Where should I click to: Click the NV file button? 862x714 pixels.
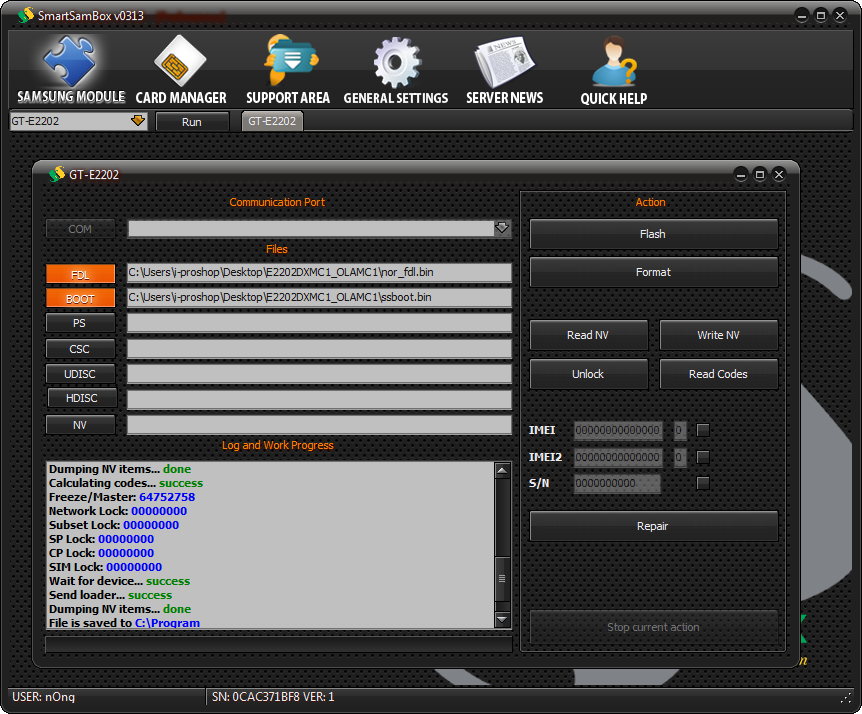[80, 425]
